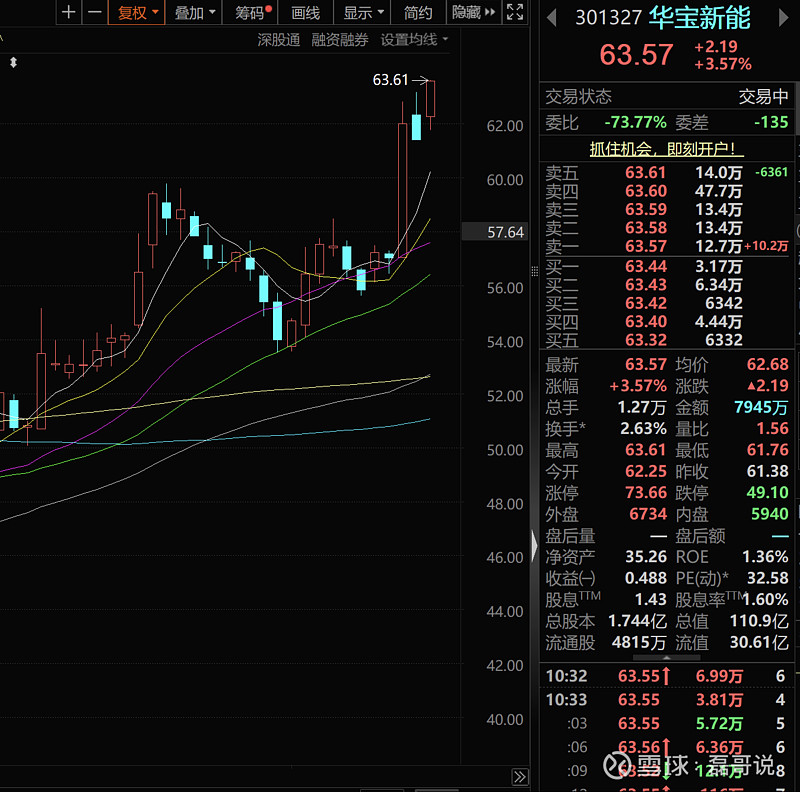Go to next stock with right arrow

point(784,18)
